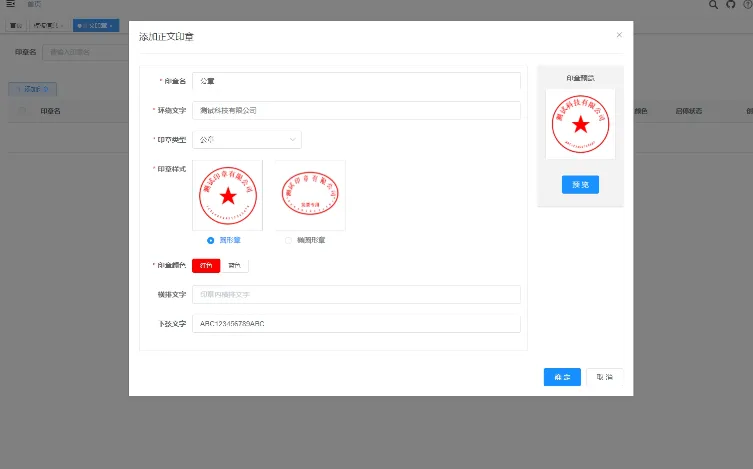Select the highlighted 正文印章 page tab
The width and height of the screenshot is (753, 469).
click(96, 25)
